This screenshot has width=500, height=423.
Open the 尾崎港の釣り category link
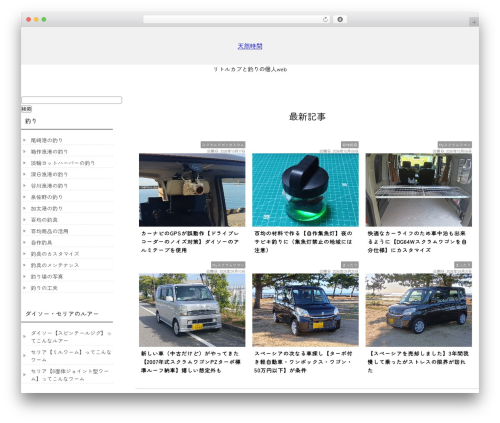tap(47, 140)
